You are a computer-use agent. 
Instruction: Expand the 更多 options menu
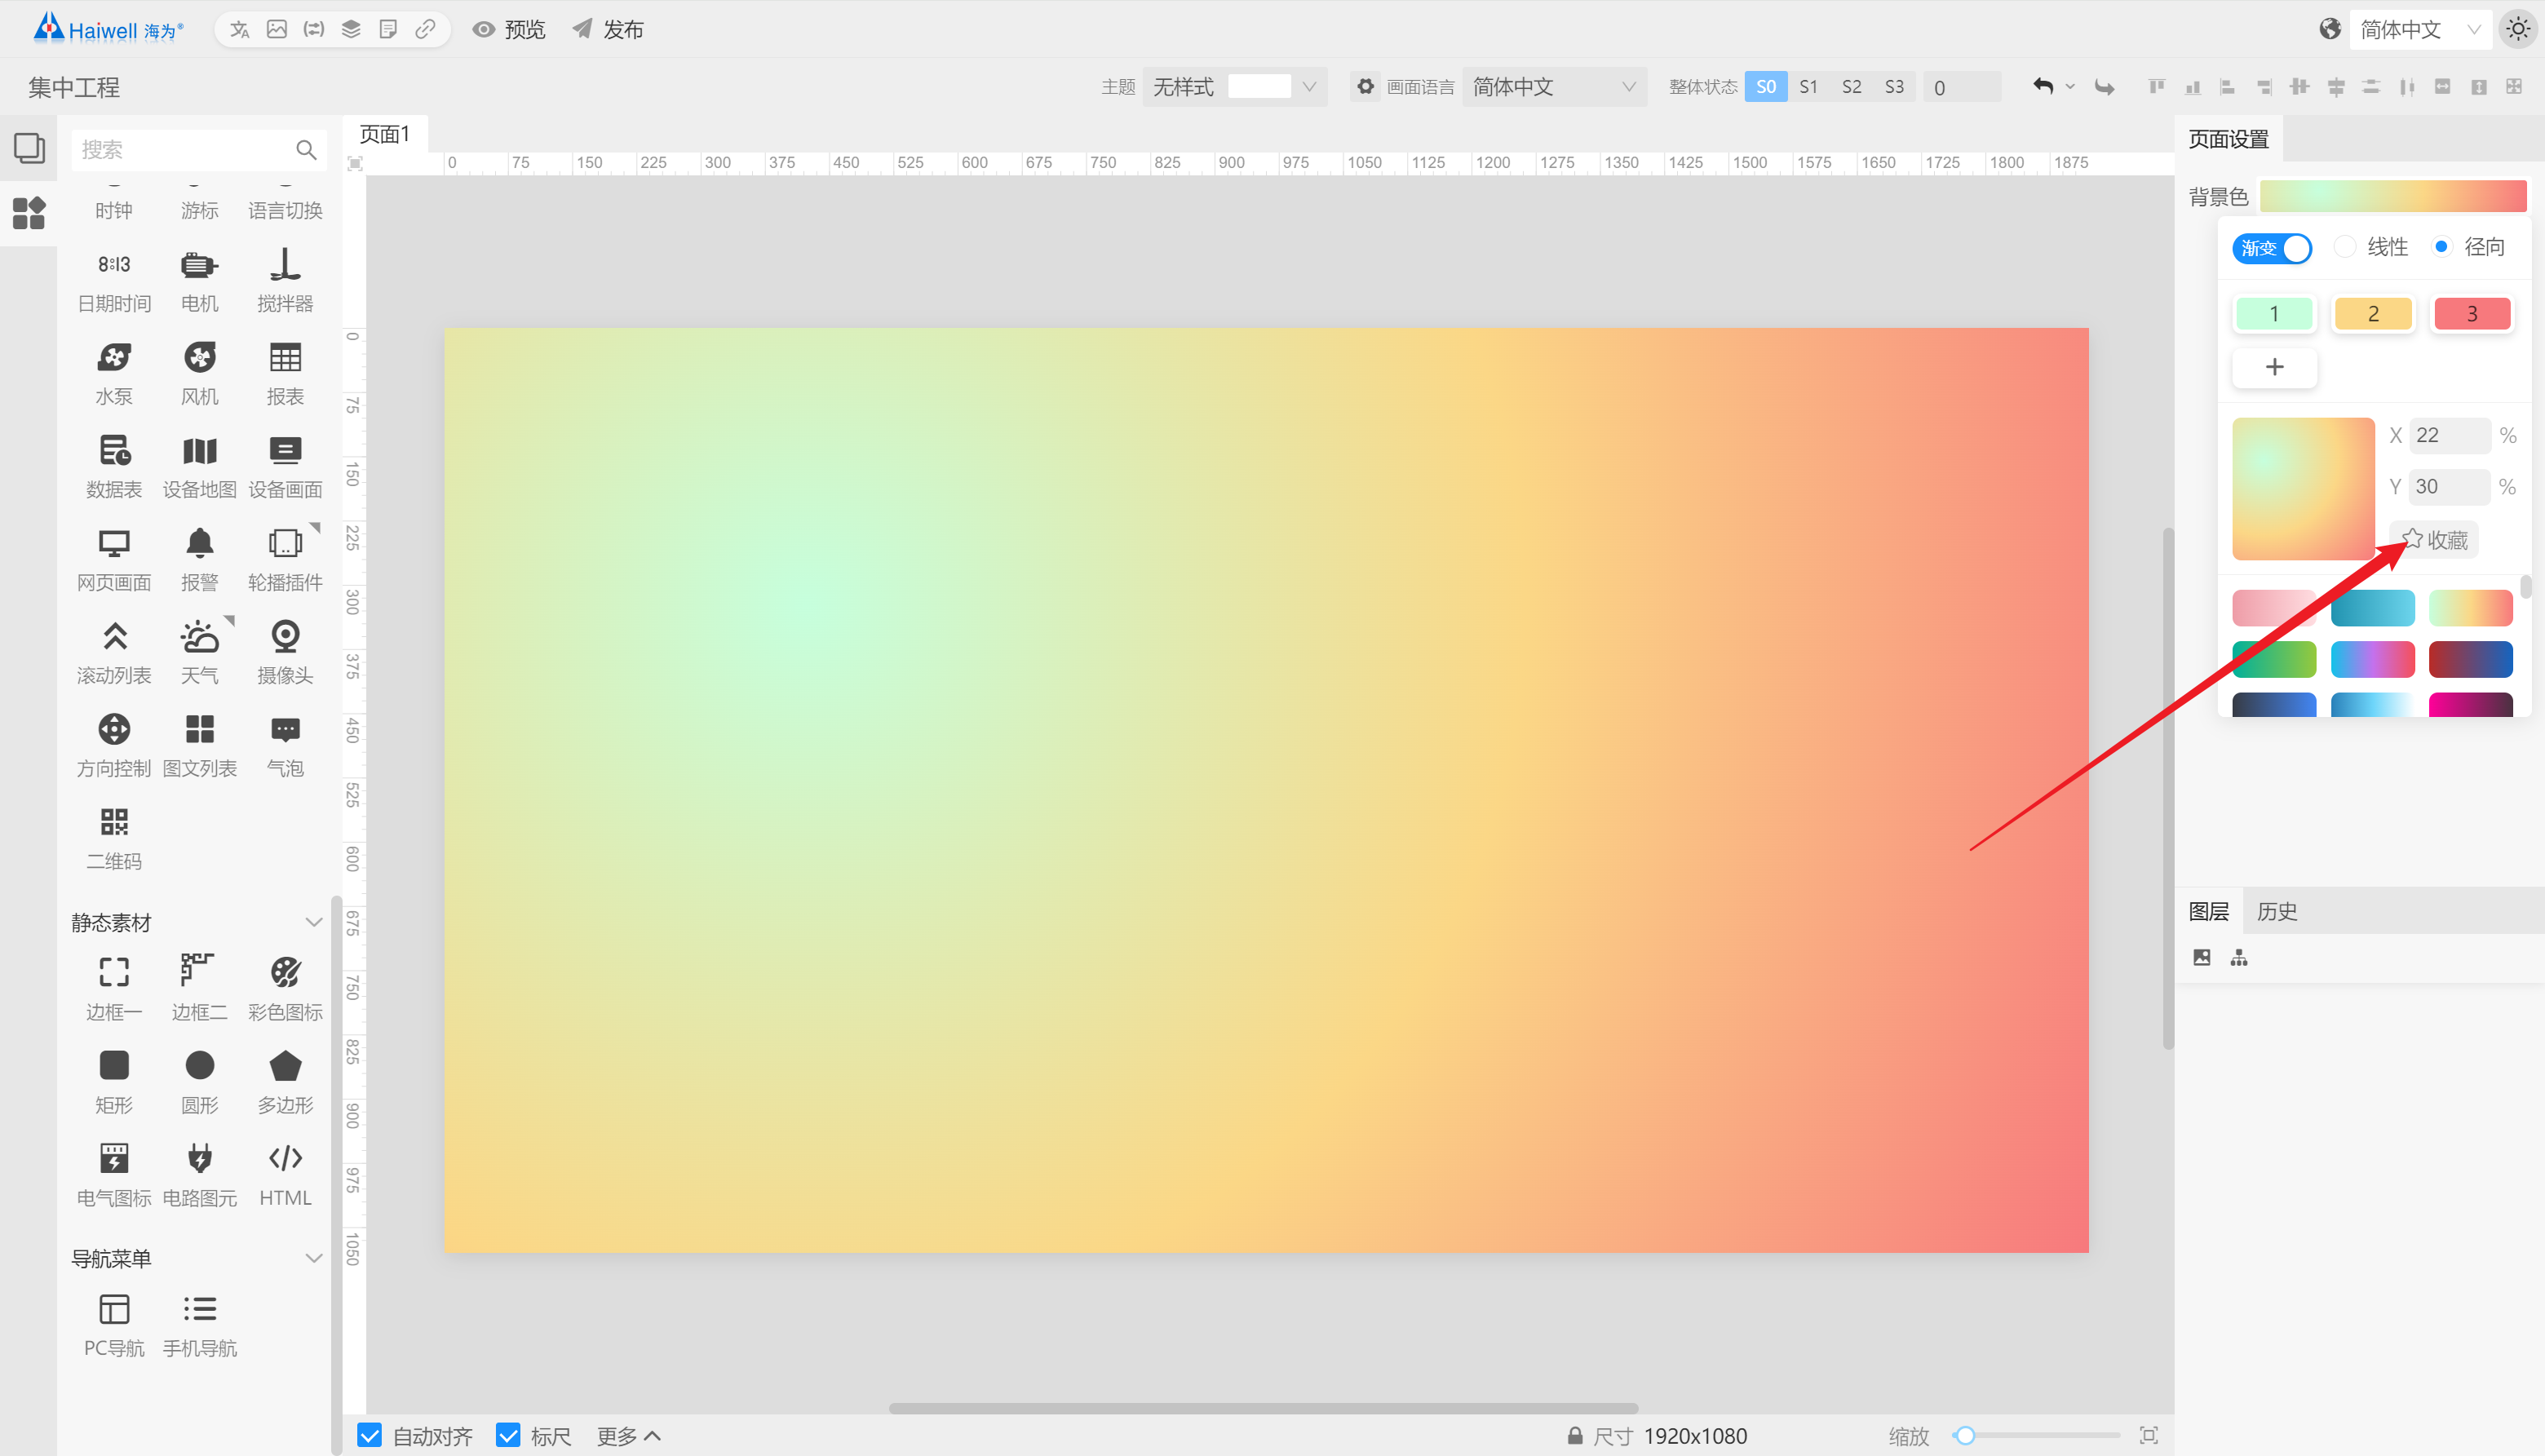(x=629, y=1436)
